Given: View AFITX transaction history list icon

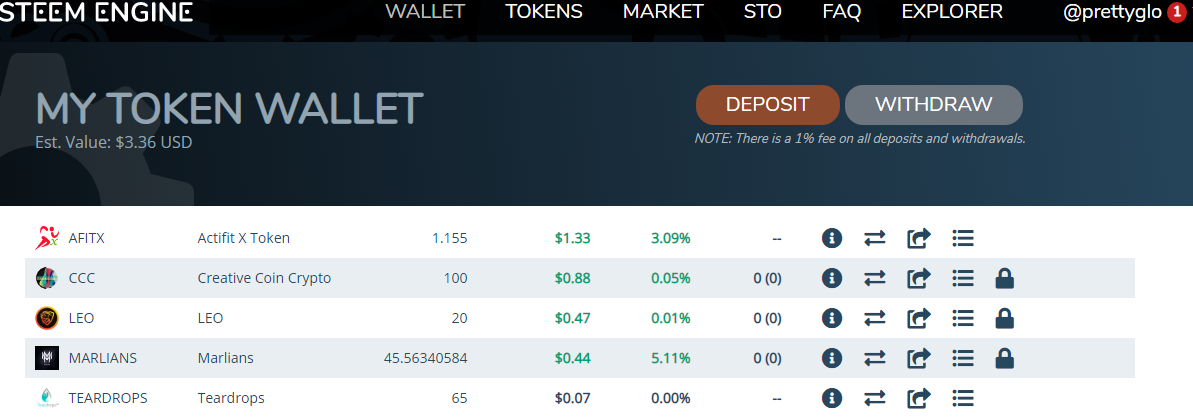Looking at the screenshot, I should coord(963,238).
